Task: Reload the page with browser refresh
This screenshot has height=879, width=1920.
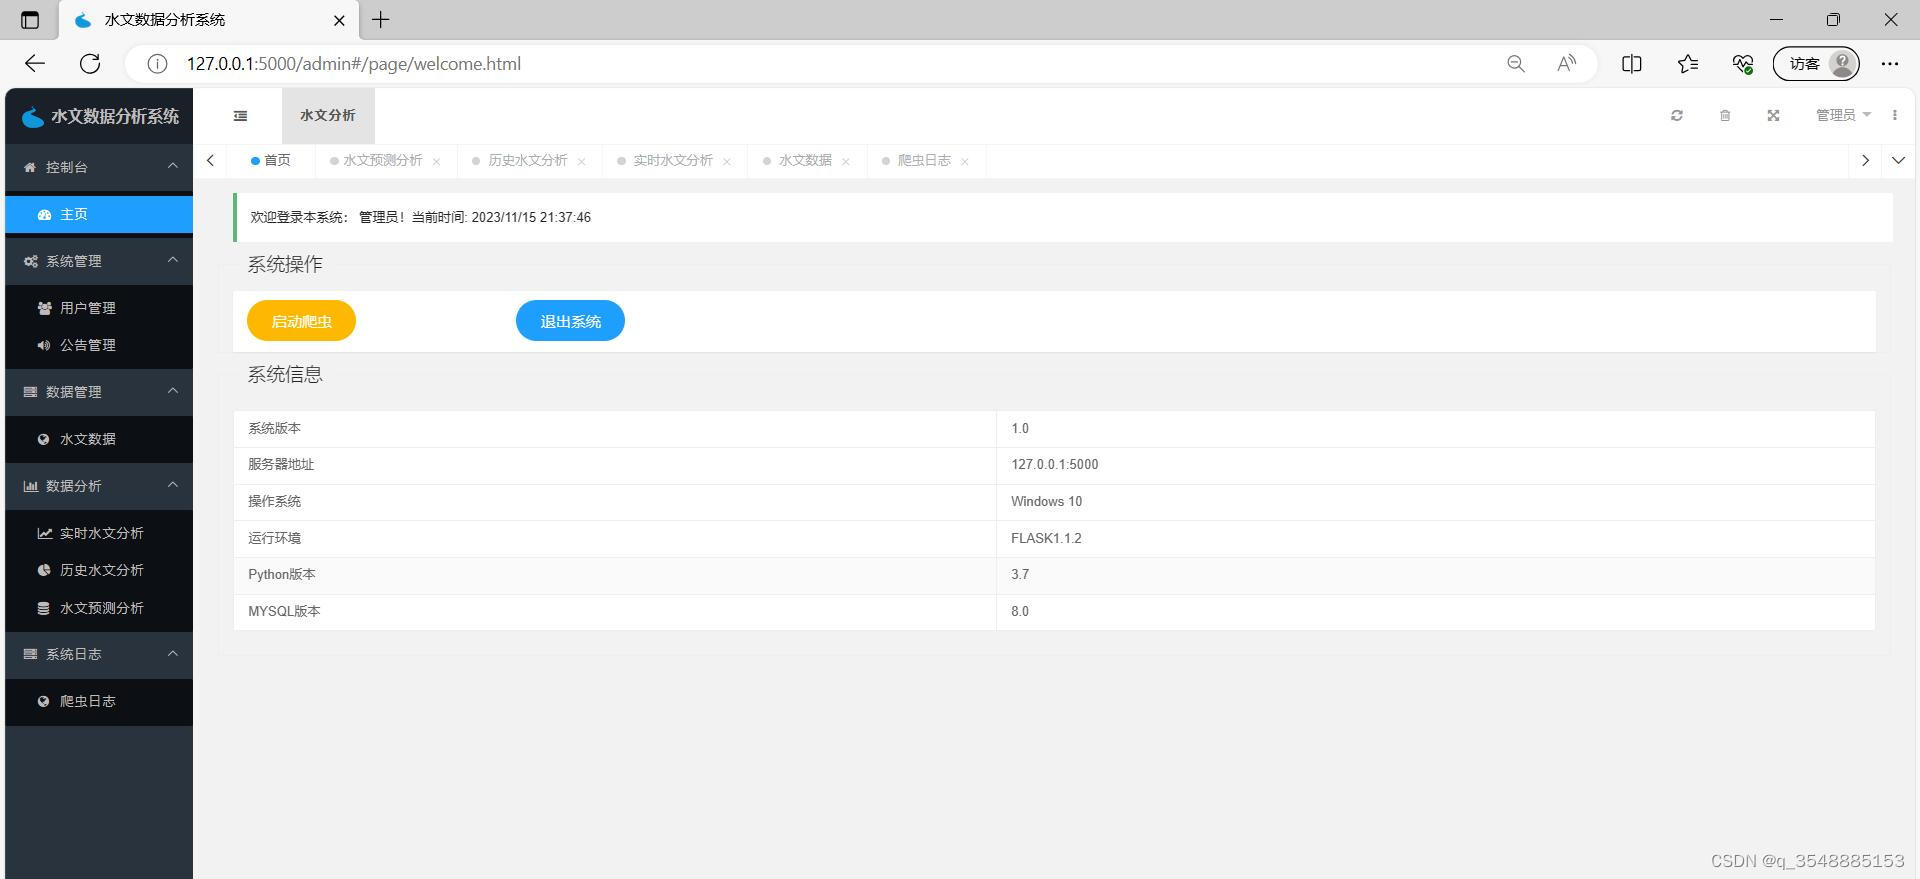Action: (90, 64)
